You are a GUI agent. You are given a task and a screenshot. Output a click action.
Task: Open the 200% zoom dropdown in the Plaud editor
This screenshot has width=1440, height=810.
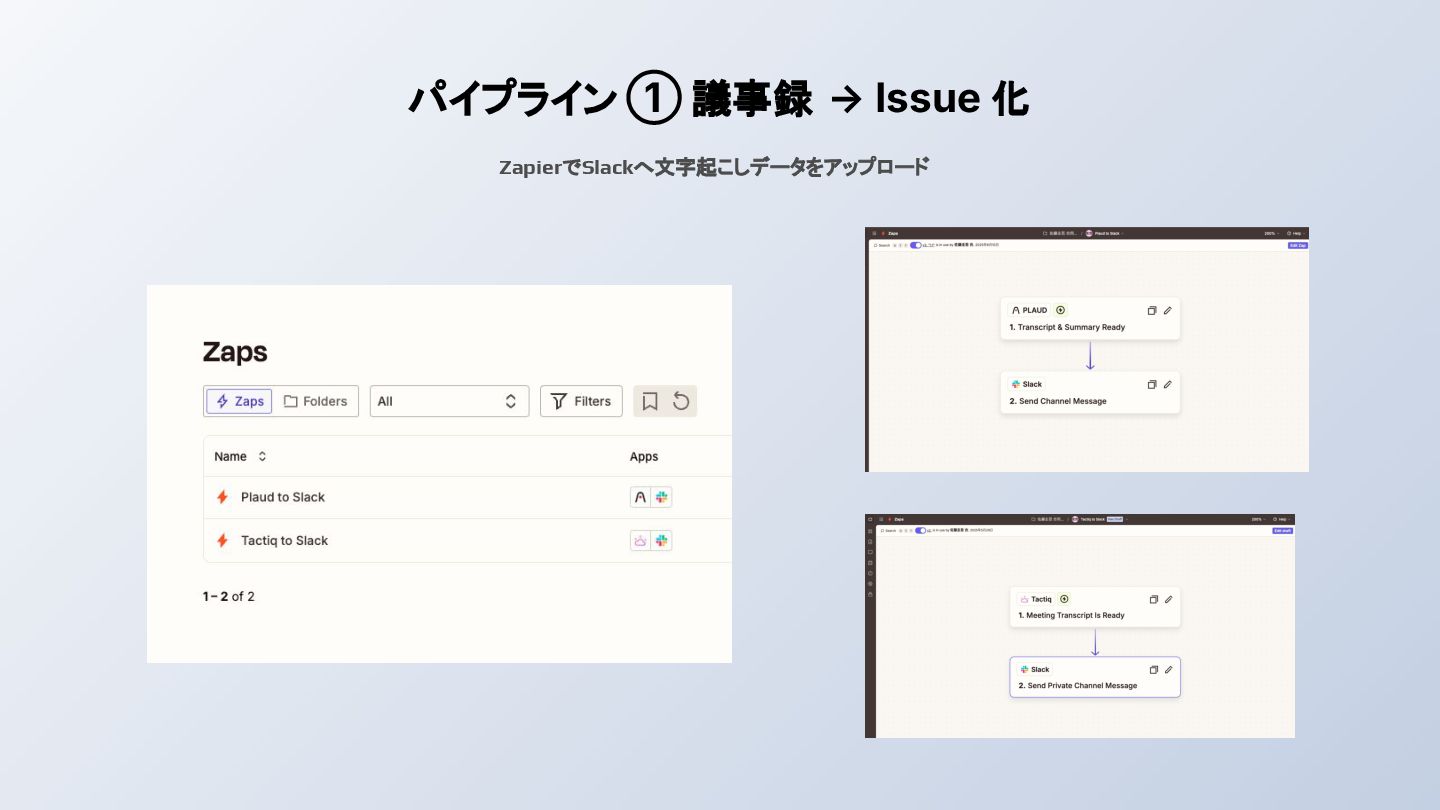[1270, 233]
